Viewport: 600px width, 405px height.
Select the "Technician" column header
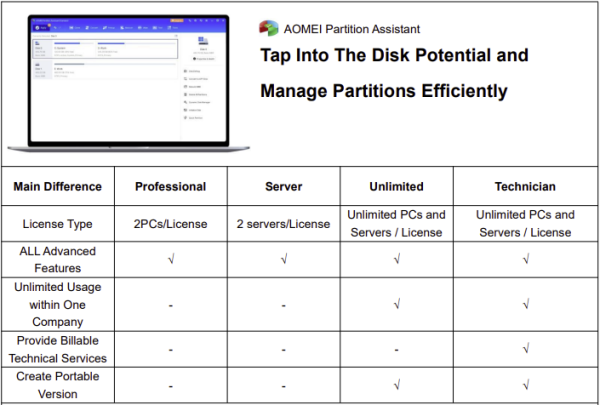pos(525,186)
